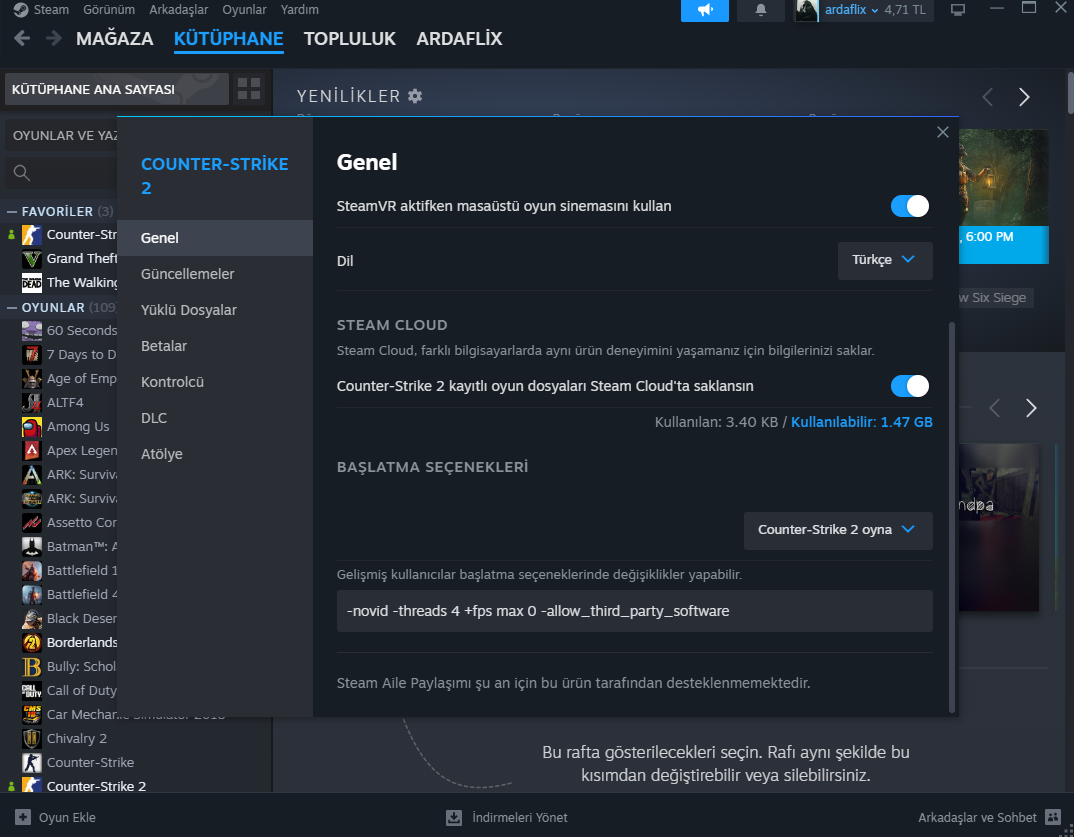Select the Betalar settings tab
The width and height of the screenshot is (1074, 837).
tap(215, 346)
